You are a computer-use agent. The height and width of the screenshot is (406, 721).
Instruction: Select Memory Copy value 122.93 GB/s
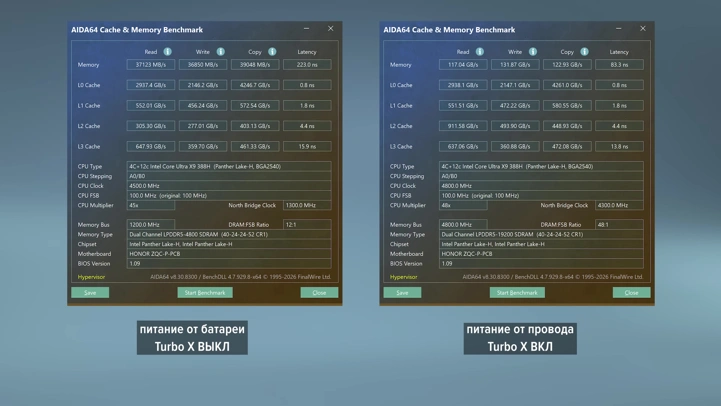(567, 65)
